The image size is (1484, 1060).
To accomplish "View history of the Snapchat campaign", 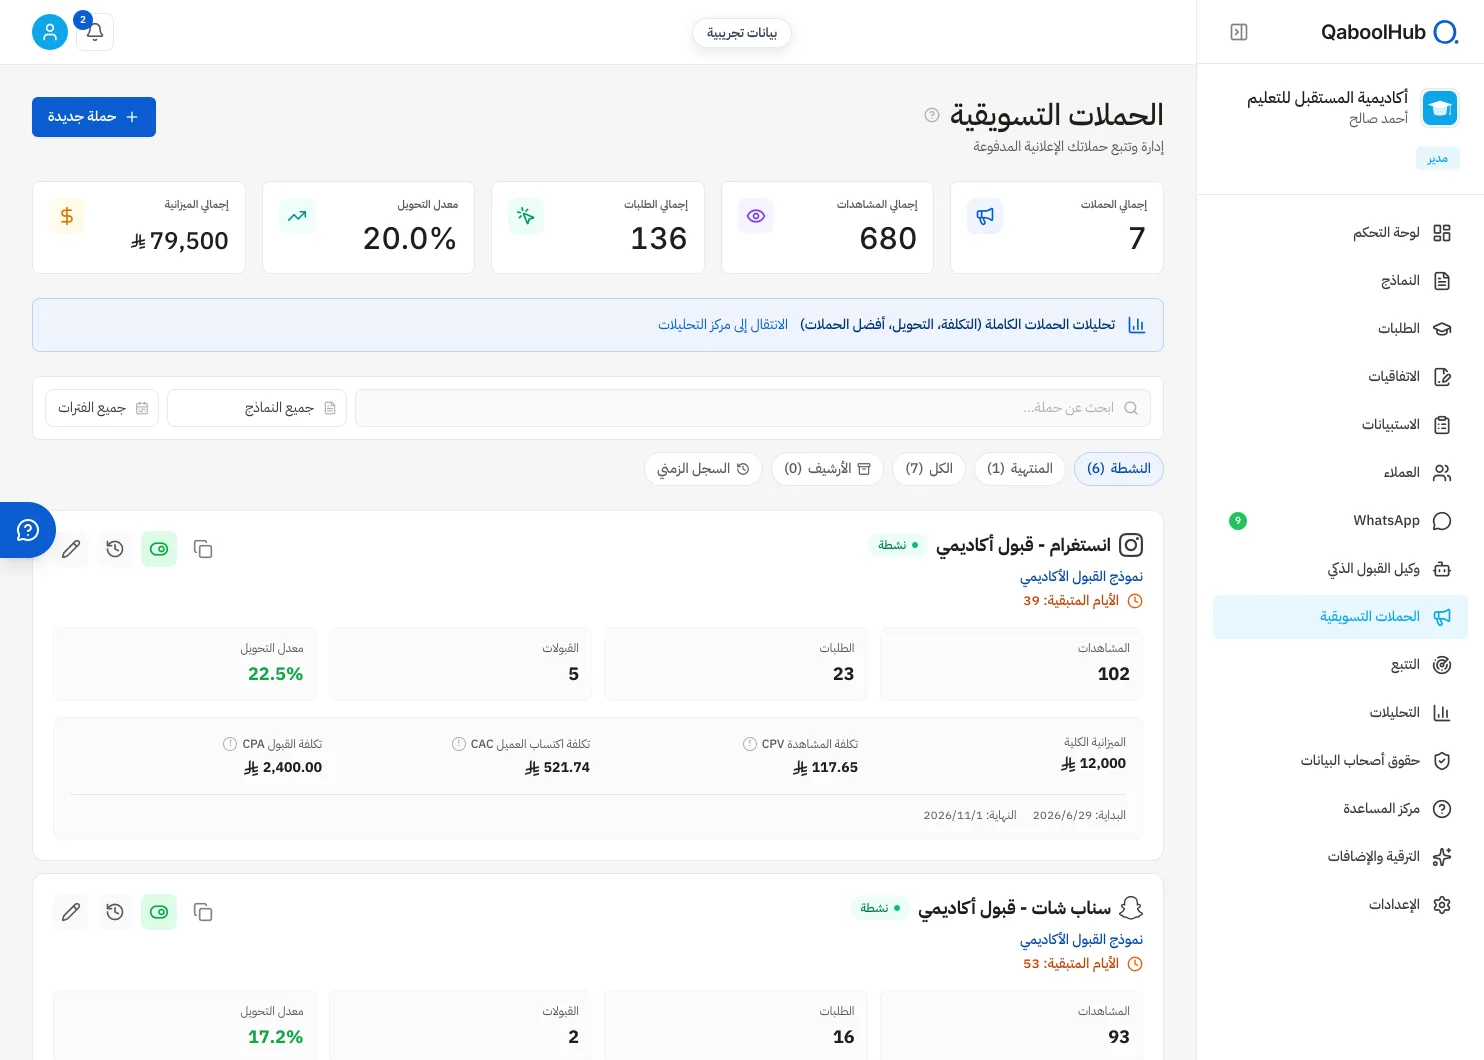I will pos(115,912).
